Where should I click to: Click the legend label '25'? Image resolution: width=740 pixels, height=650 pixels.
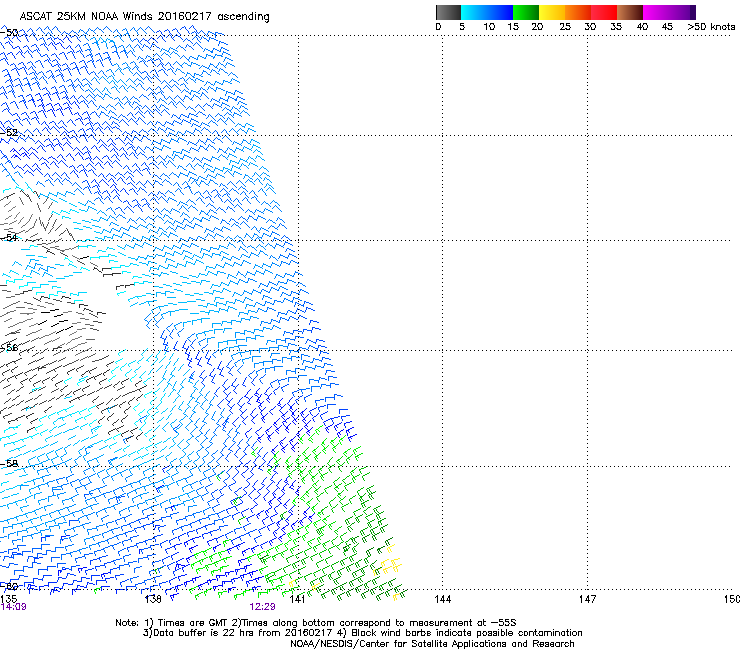click(x=565, y=26)
